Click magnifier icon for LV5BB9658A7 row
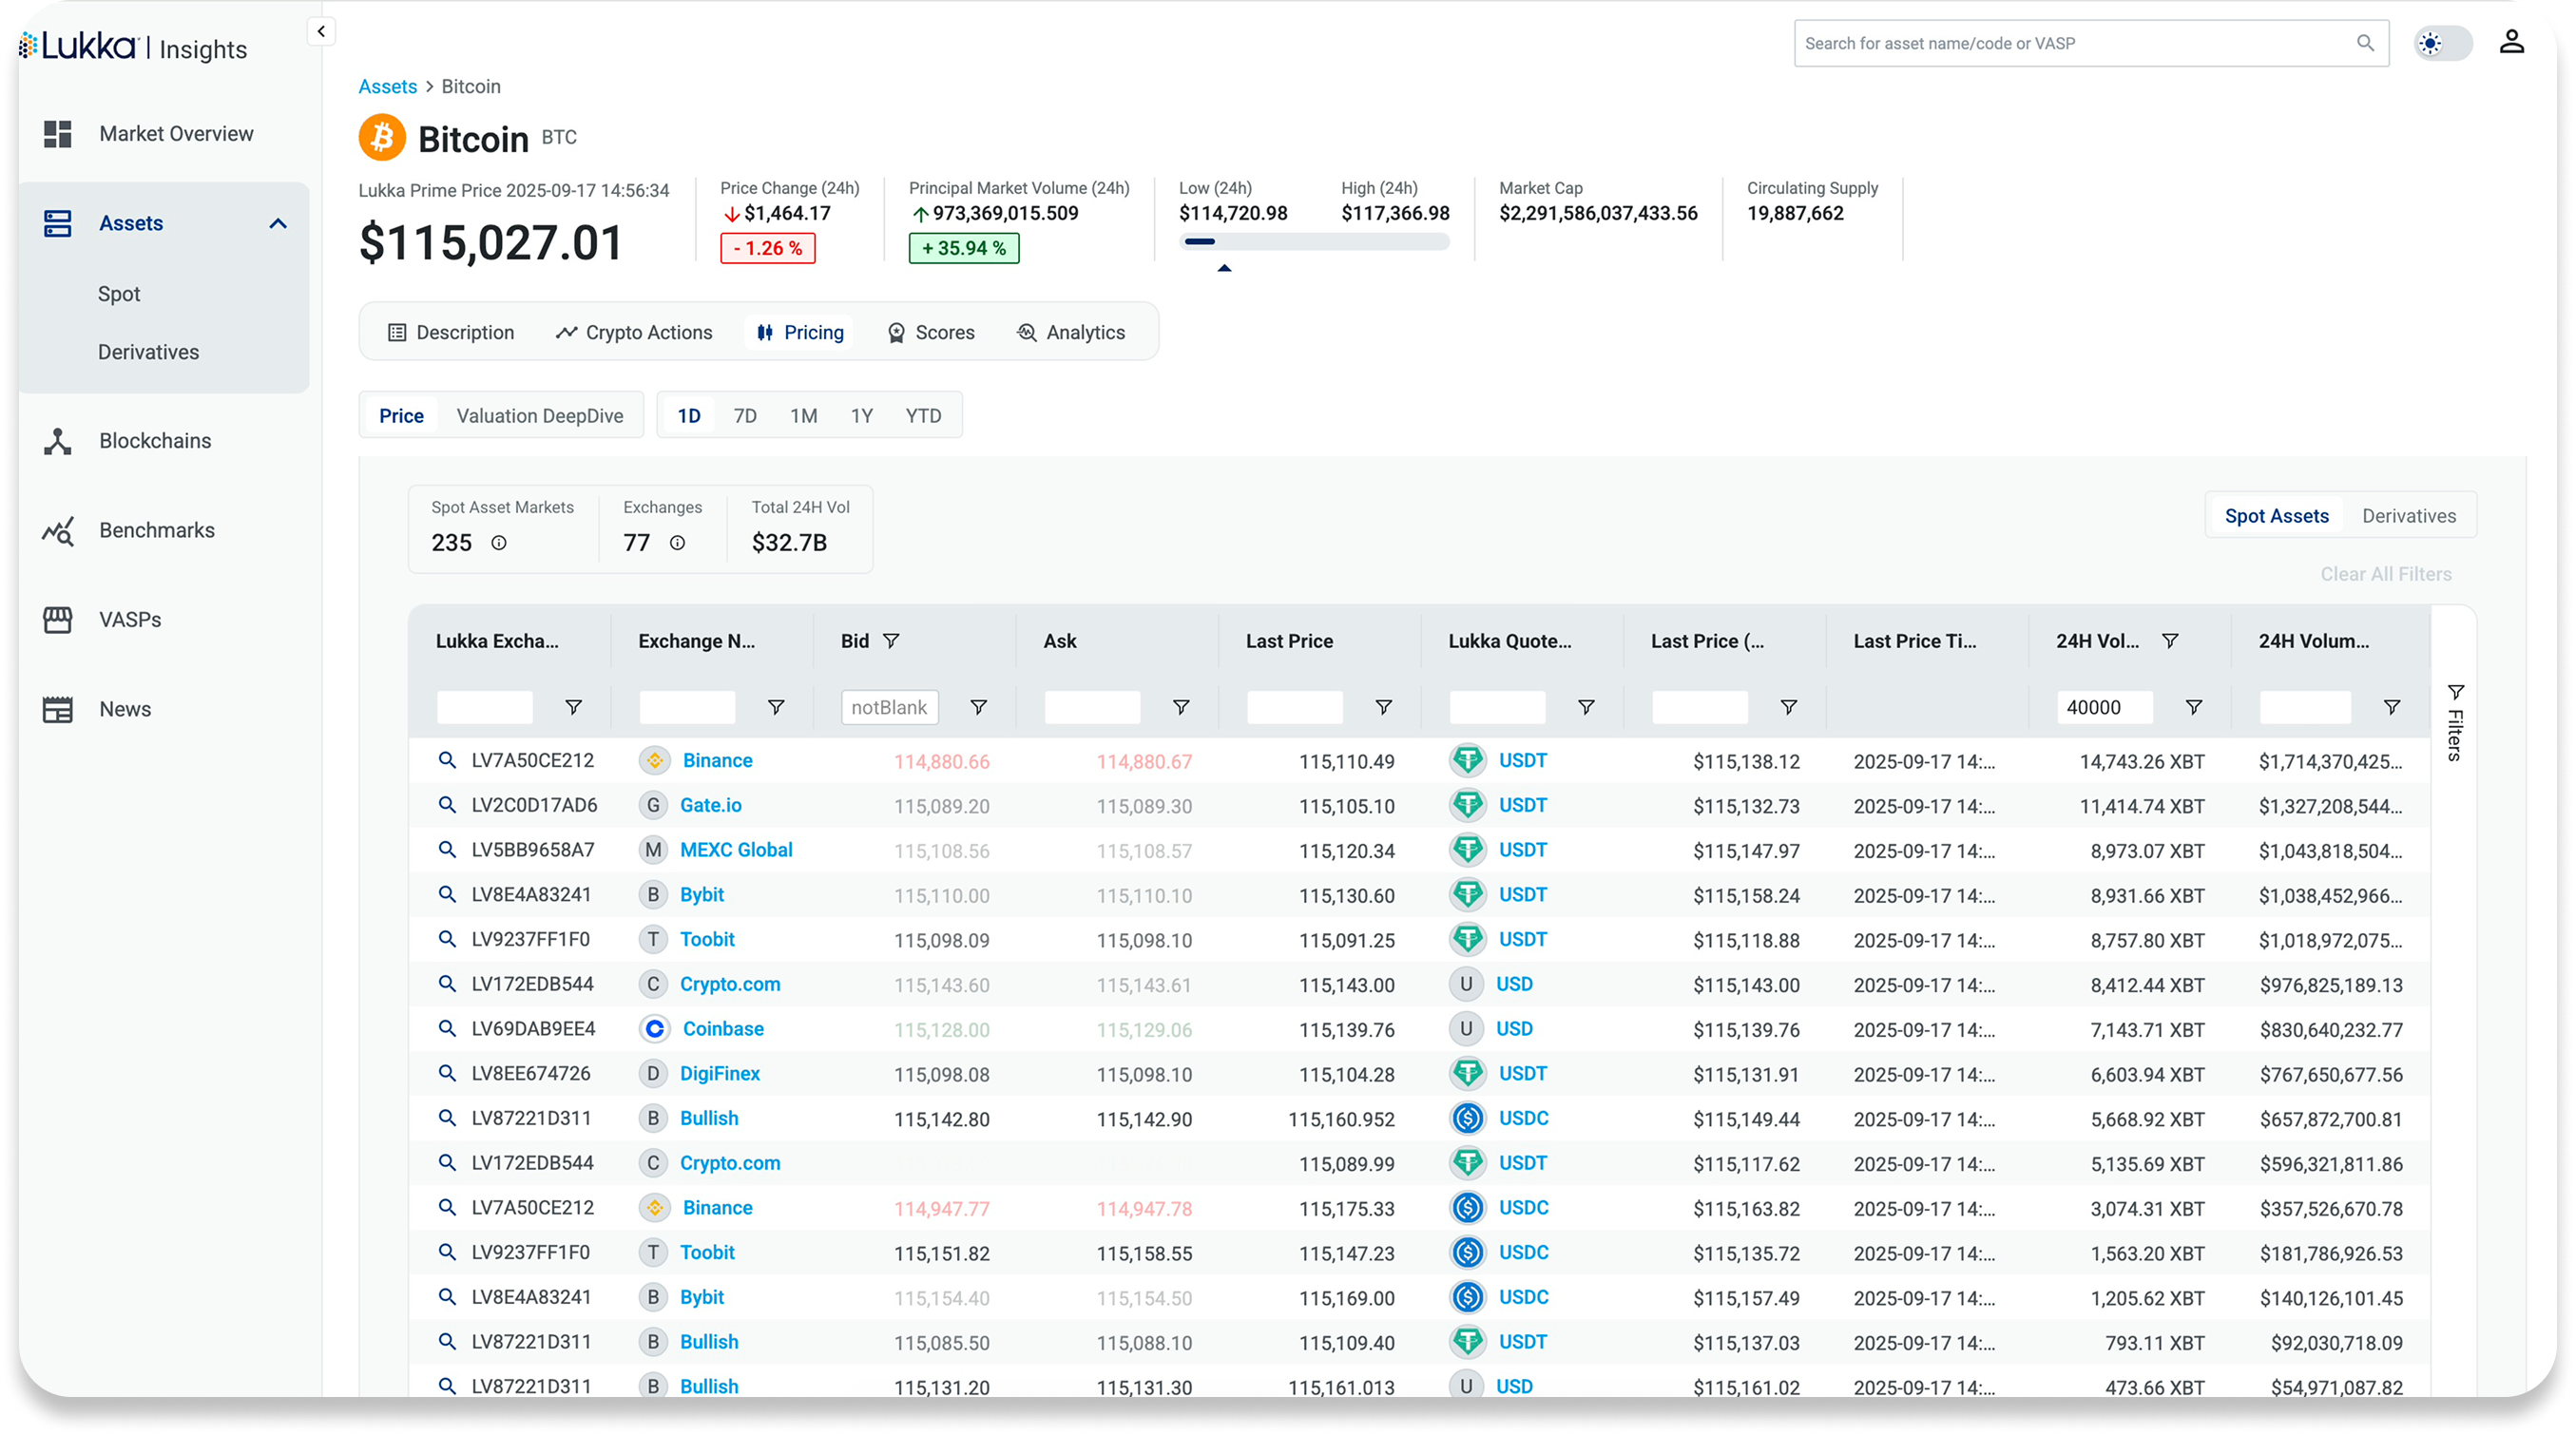Screen dimensions: 2576x1435 coord(447,851)
